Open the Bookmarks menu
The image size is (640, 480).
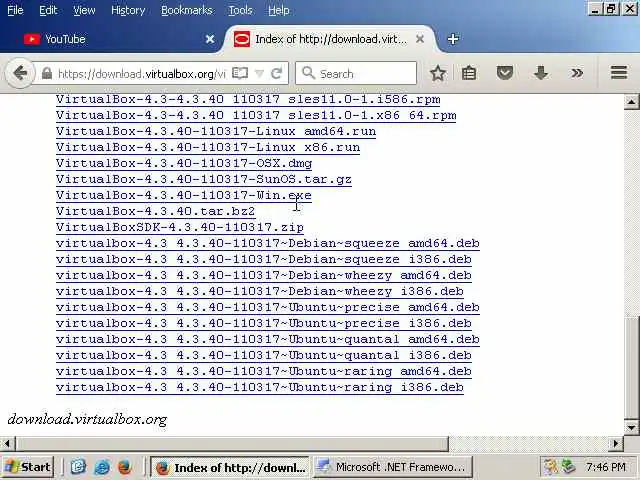coord(187,10)
